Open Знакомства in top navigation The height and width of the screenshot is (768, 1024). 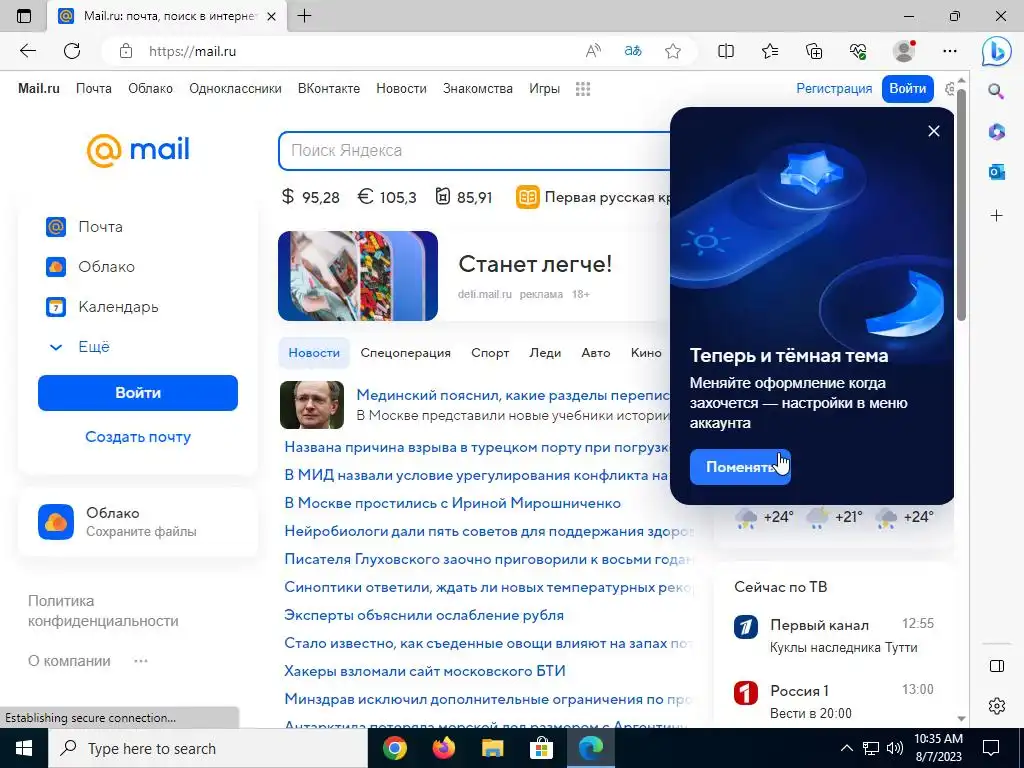[x=477, y=89]
